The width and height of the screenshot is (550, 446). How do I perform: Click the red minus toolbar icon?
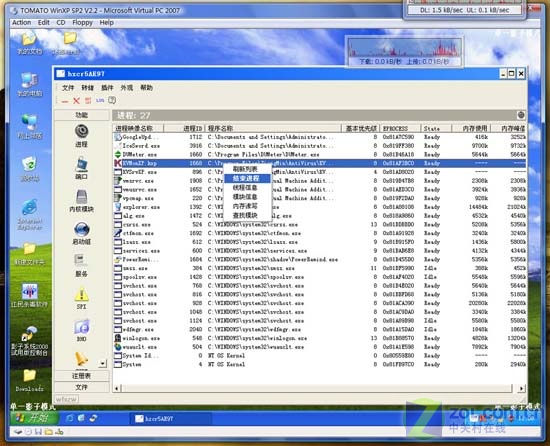coord(65,101)
